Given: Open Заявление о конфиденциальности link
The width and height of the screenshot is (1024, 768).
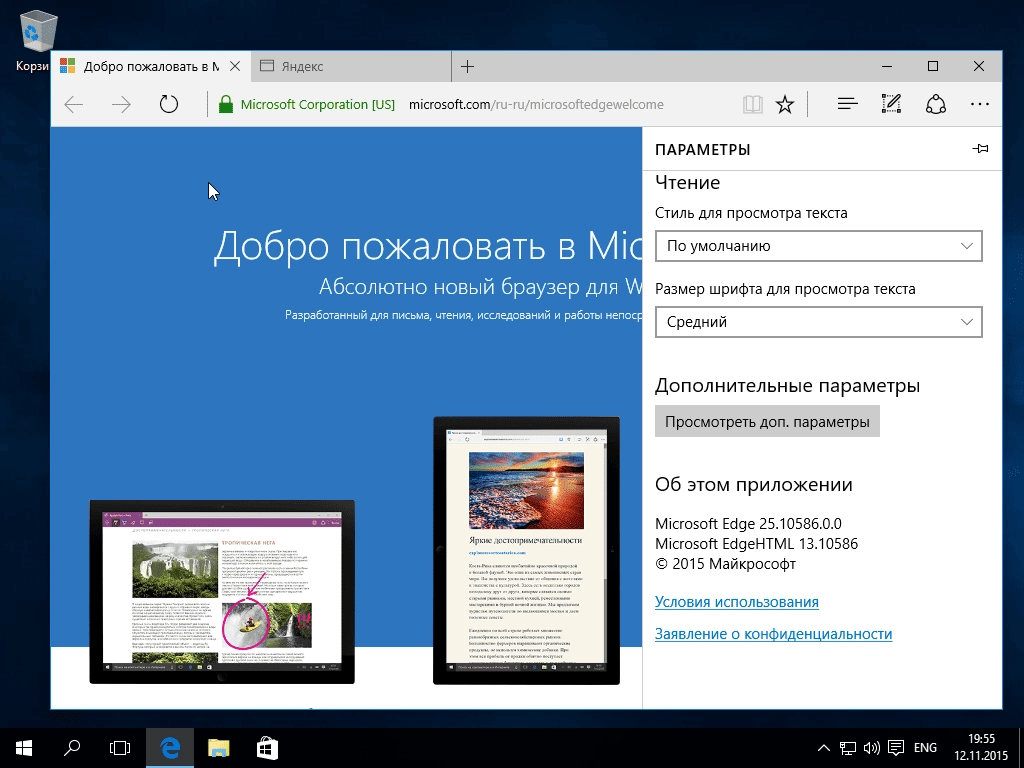Looking at the screenshot, I should 773,634.
